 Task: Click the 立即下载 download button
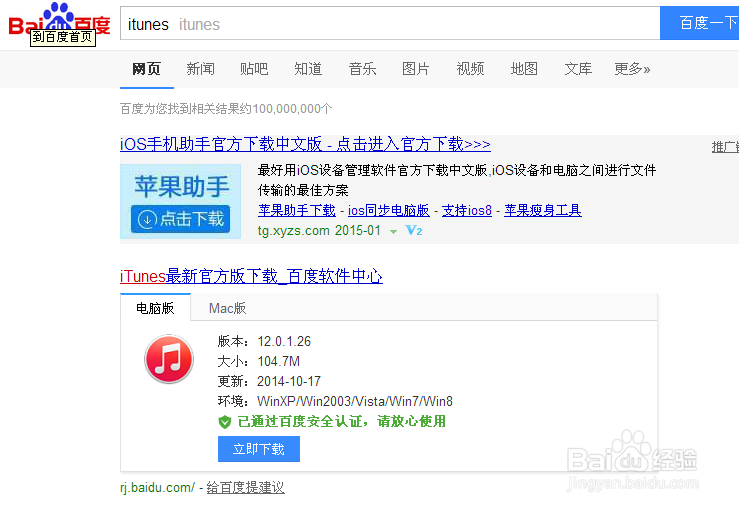[x=259, y=449]
